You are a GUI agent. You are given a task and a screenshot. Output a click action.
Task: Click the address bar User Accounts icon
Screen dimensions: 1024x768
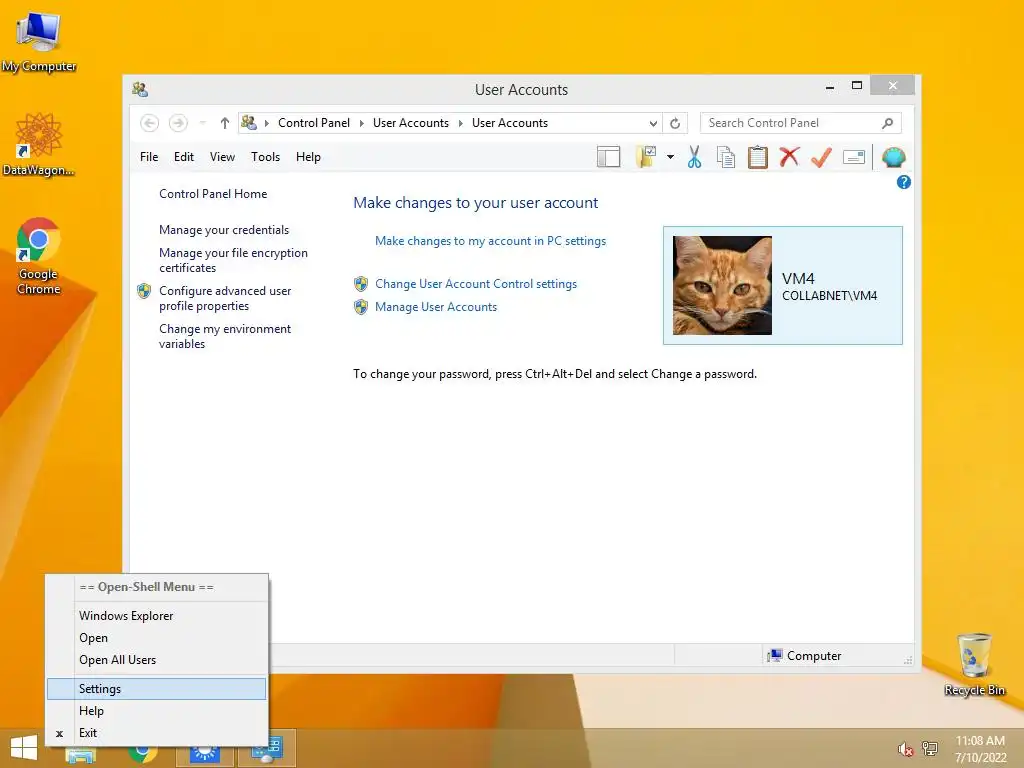249,122
